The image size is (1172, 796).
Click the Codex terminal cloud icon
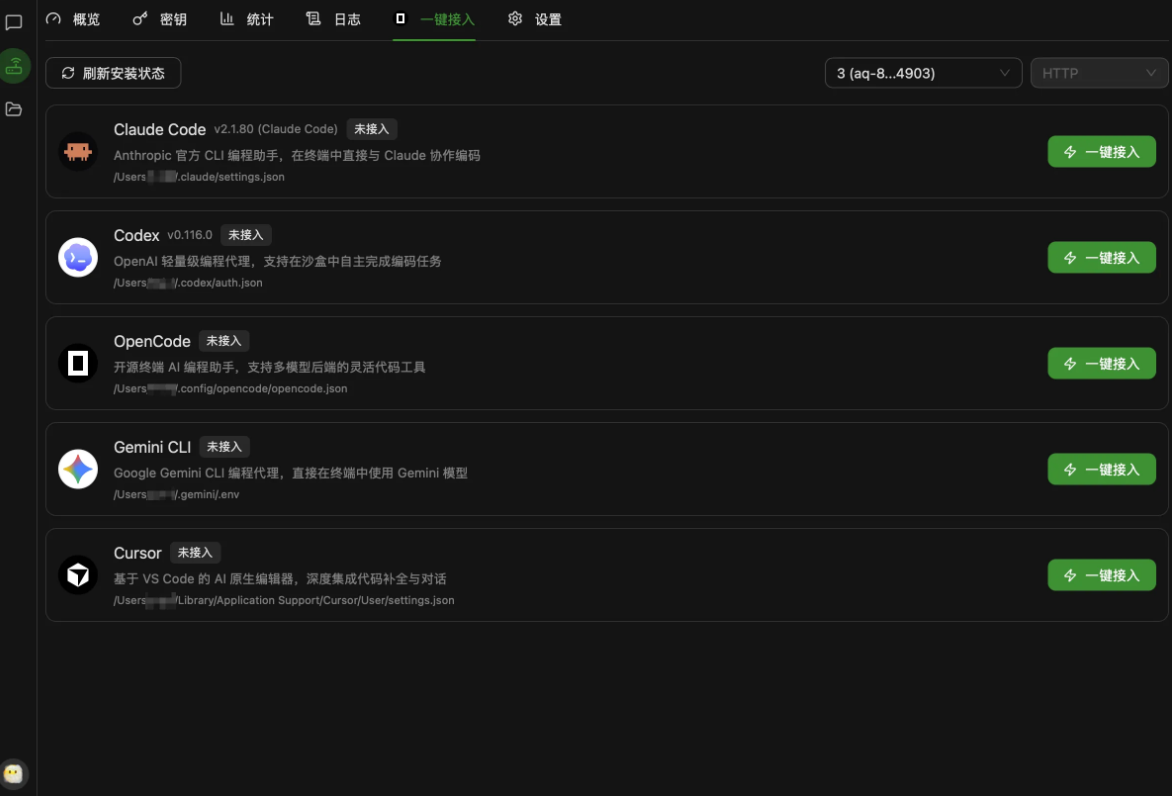[x=78, y=258]
